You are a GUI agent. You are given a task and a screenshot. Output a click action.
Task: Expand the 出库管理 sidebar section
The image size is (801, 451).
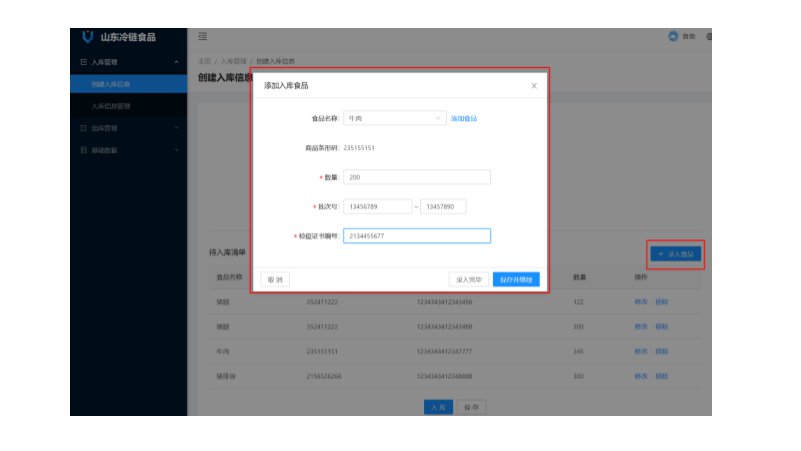177,128
